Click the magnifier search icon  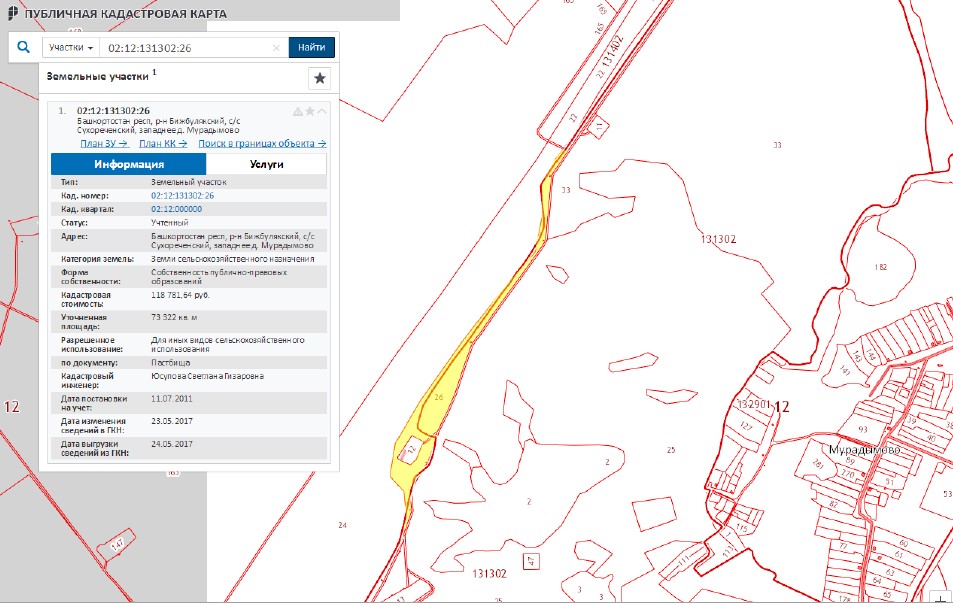pos(24,47)
